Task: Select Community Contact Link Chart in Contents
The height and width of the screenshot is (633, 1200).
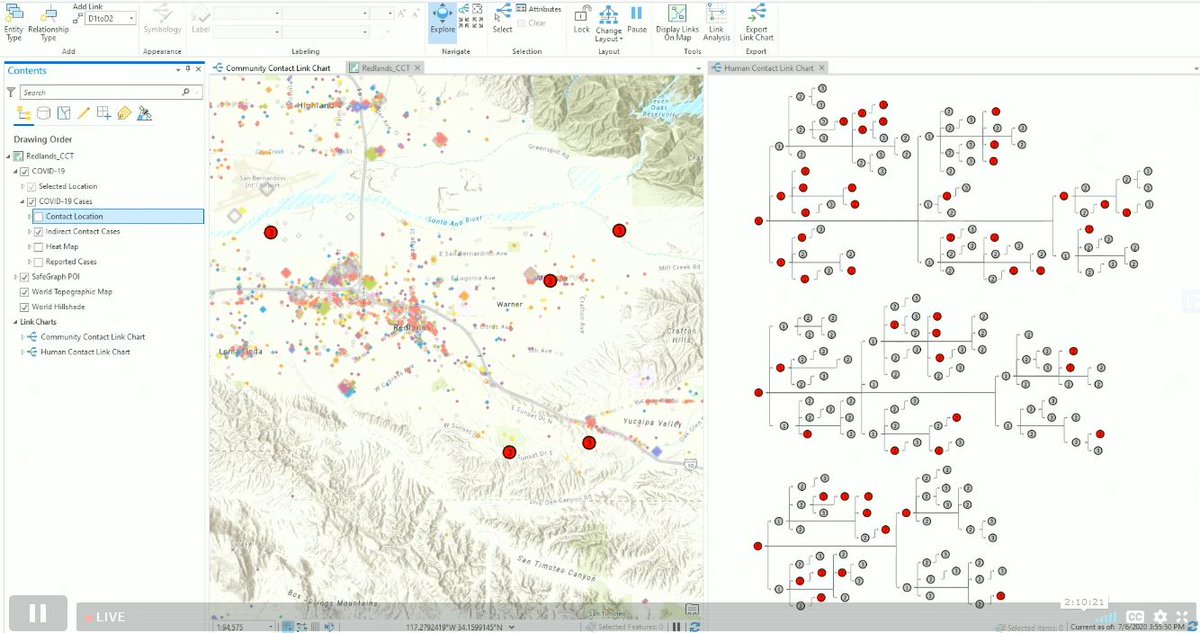Action: [92, 337]
